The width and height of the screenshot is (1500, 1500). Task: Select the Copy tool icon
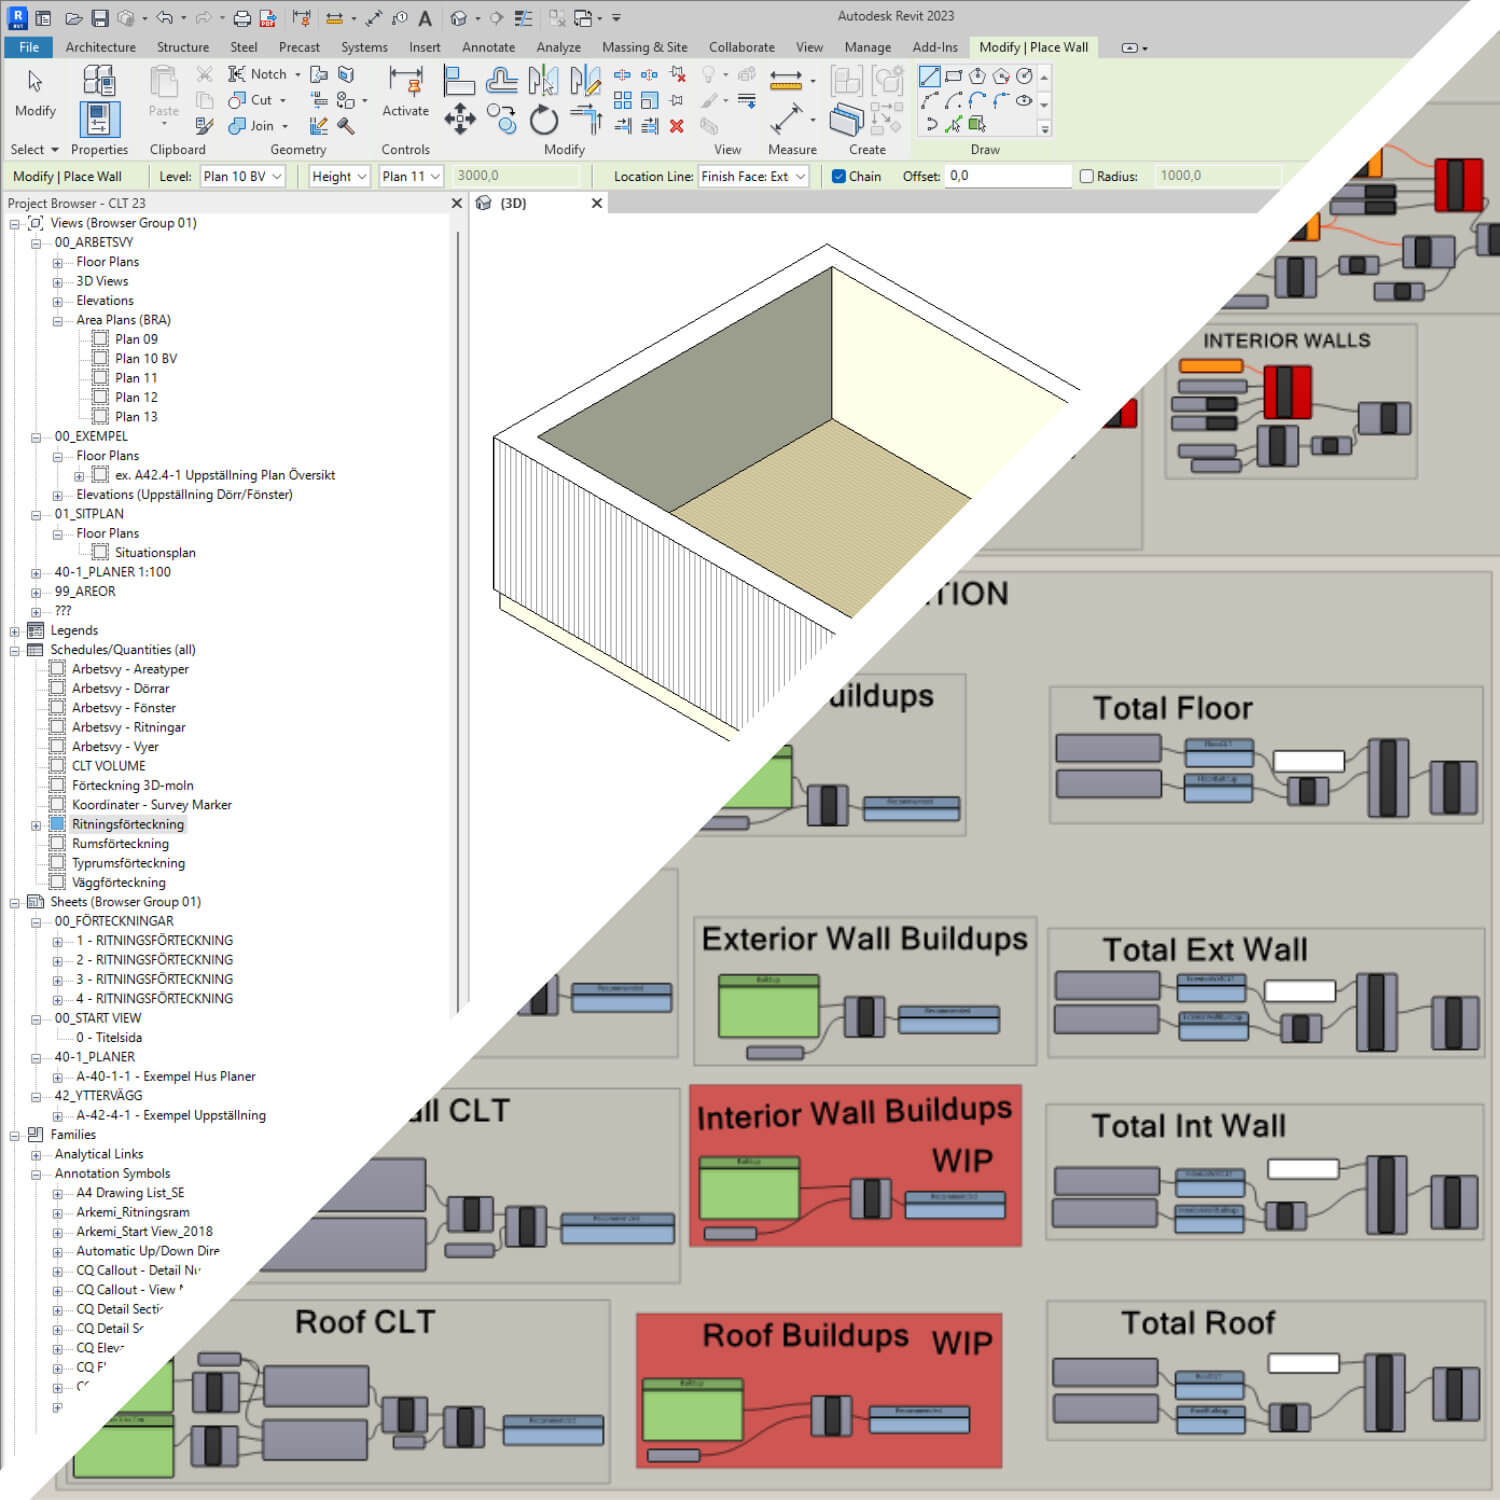click(x=502, y=119)
